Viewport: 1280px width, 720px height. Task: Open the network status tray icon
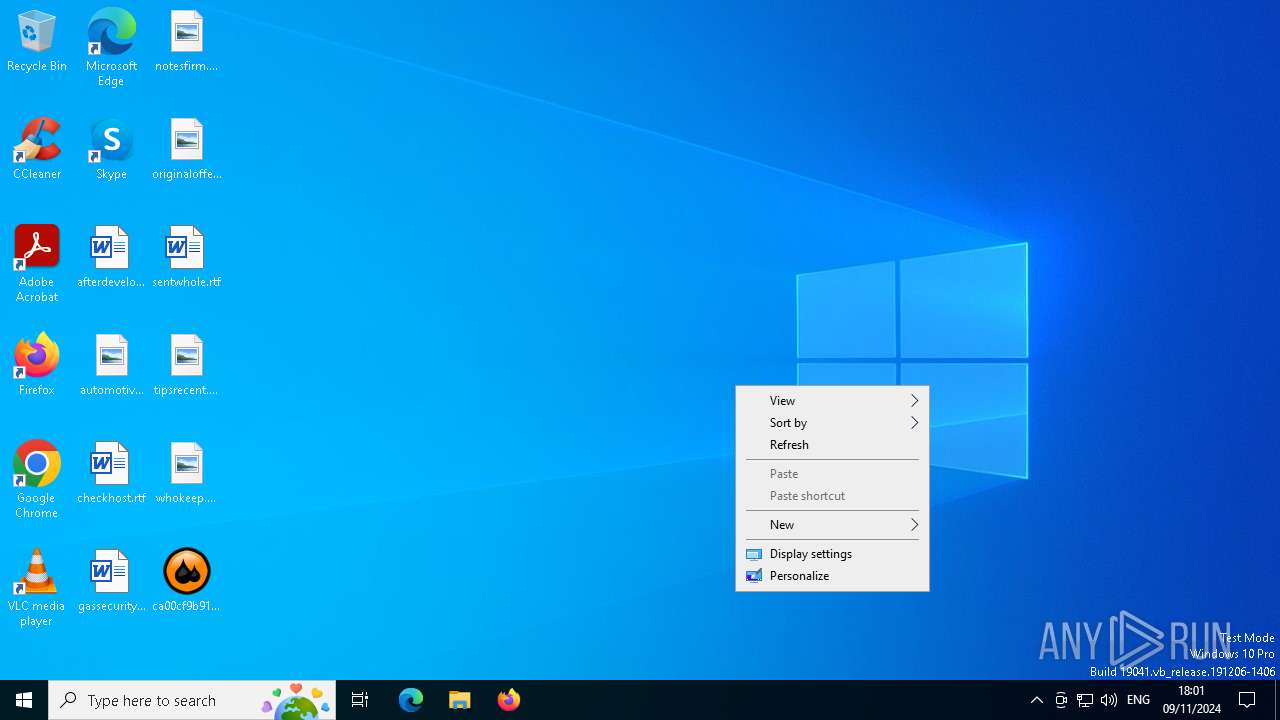tap(1085, 700)
